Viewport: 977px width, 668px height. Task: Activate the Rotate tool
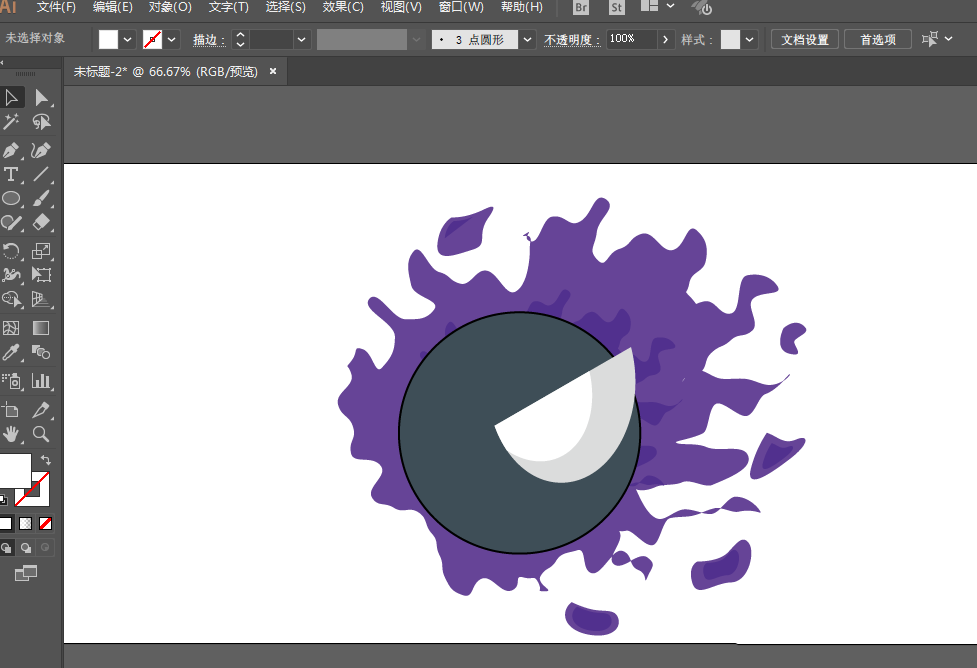tap(11, 251)
